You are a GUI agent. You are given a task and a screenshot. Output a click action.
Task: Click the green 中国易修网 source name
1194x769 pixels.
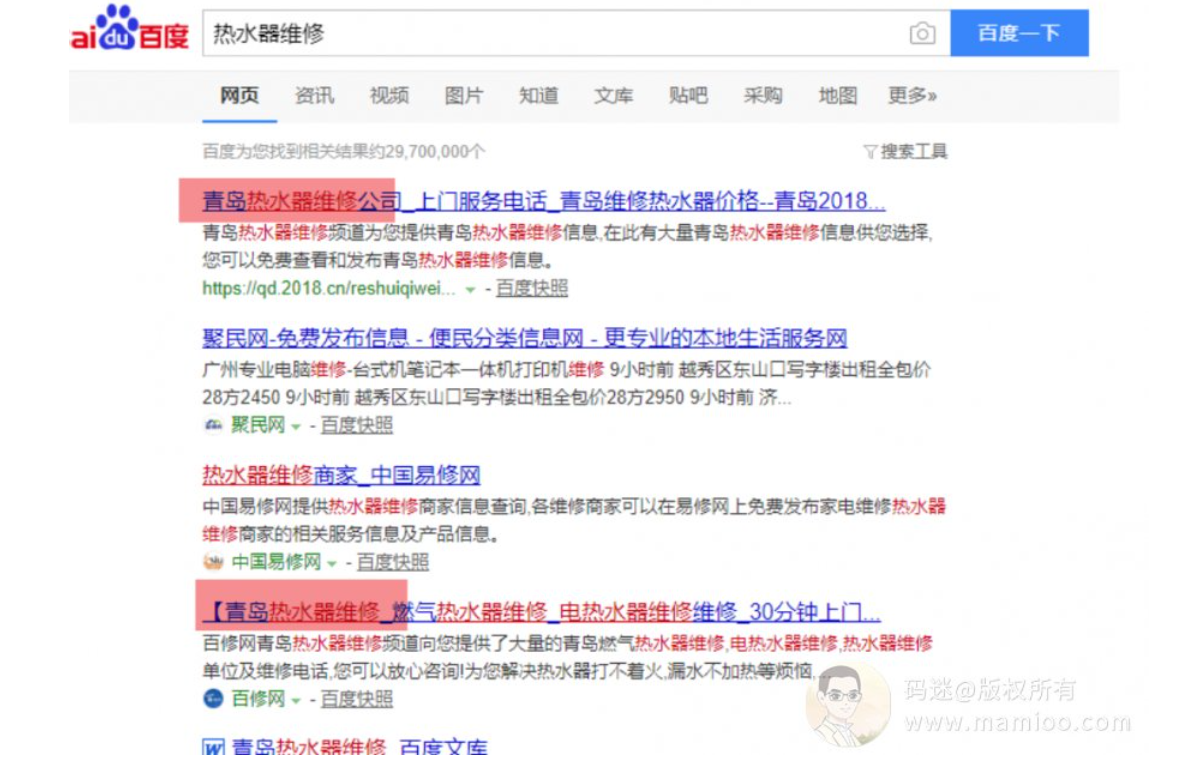point(276,562)
